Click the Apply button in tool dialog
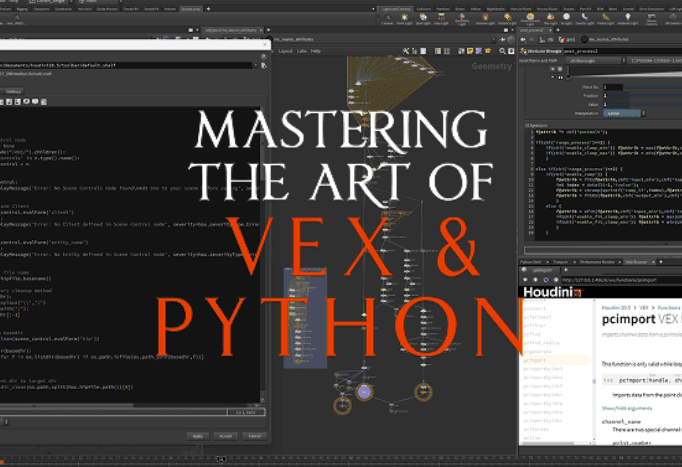This screenshot has width=682, height=467. [x=197, y=436]
